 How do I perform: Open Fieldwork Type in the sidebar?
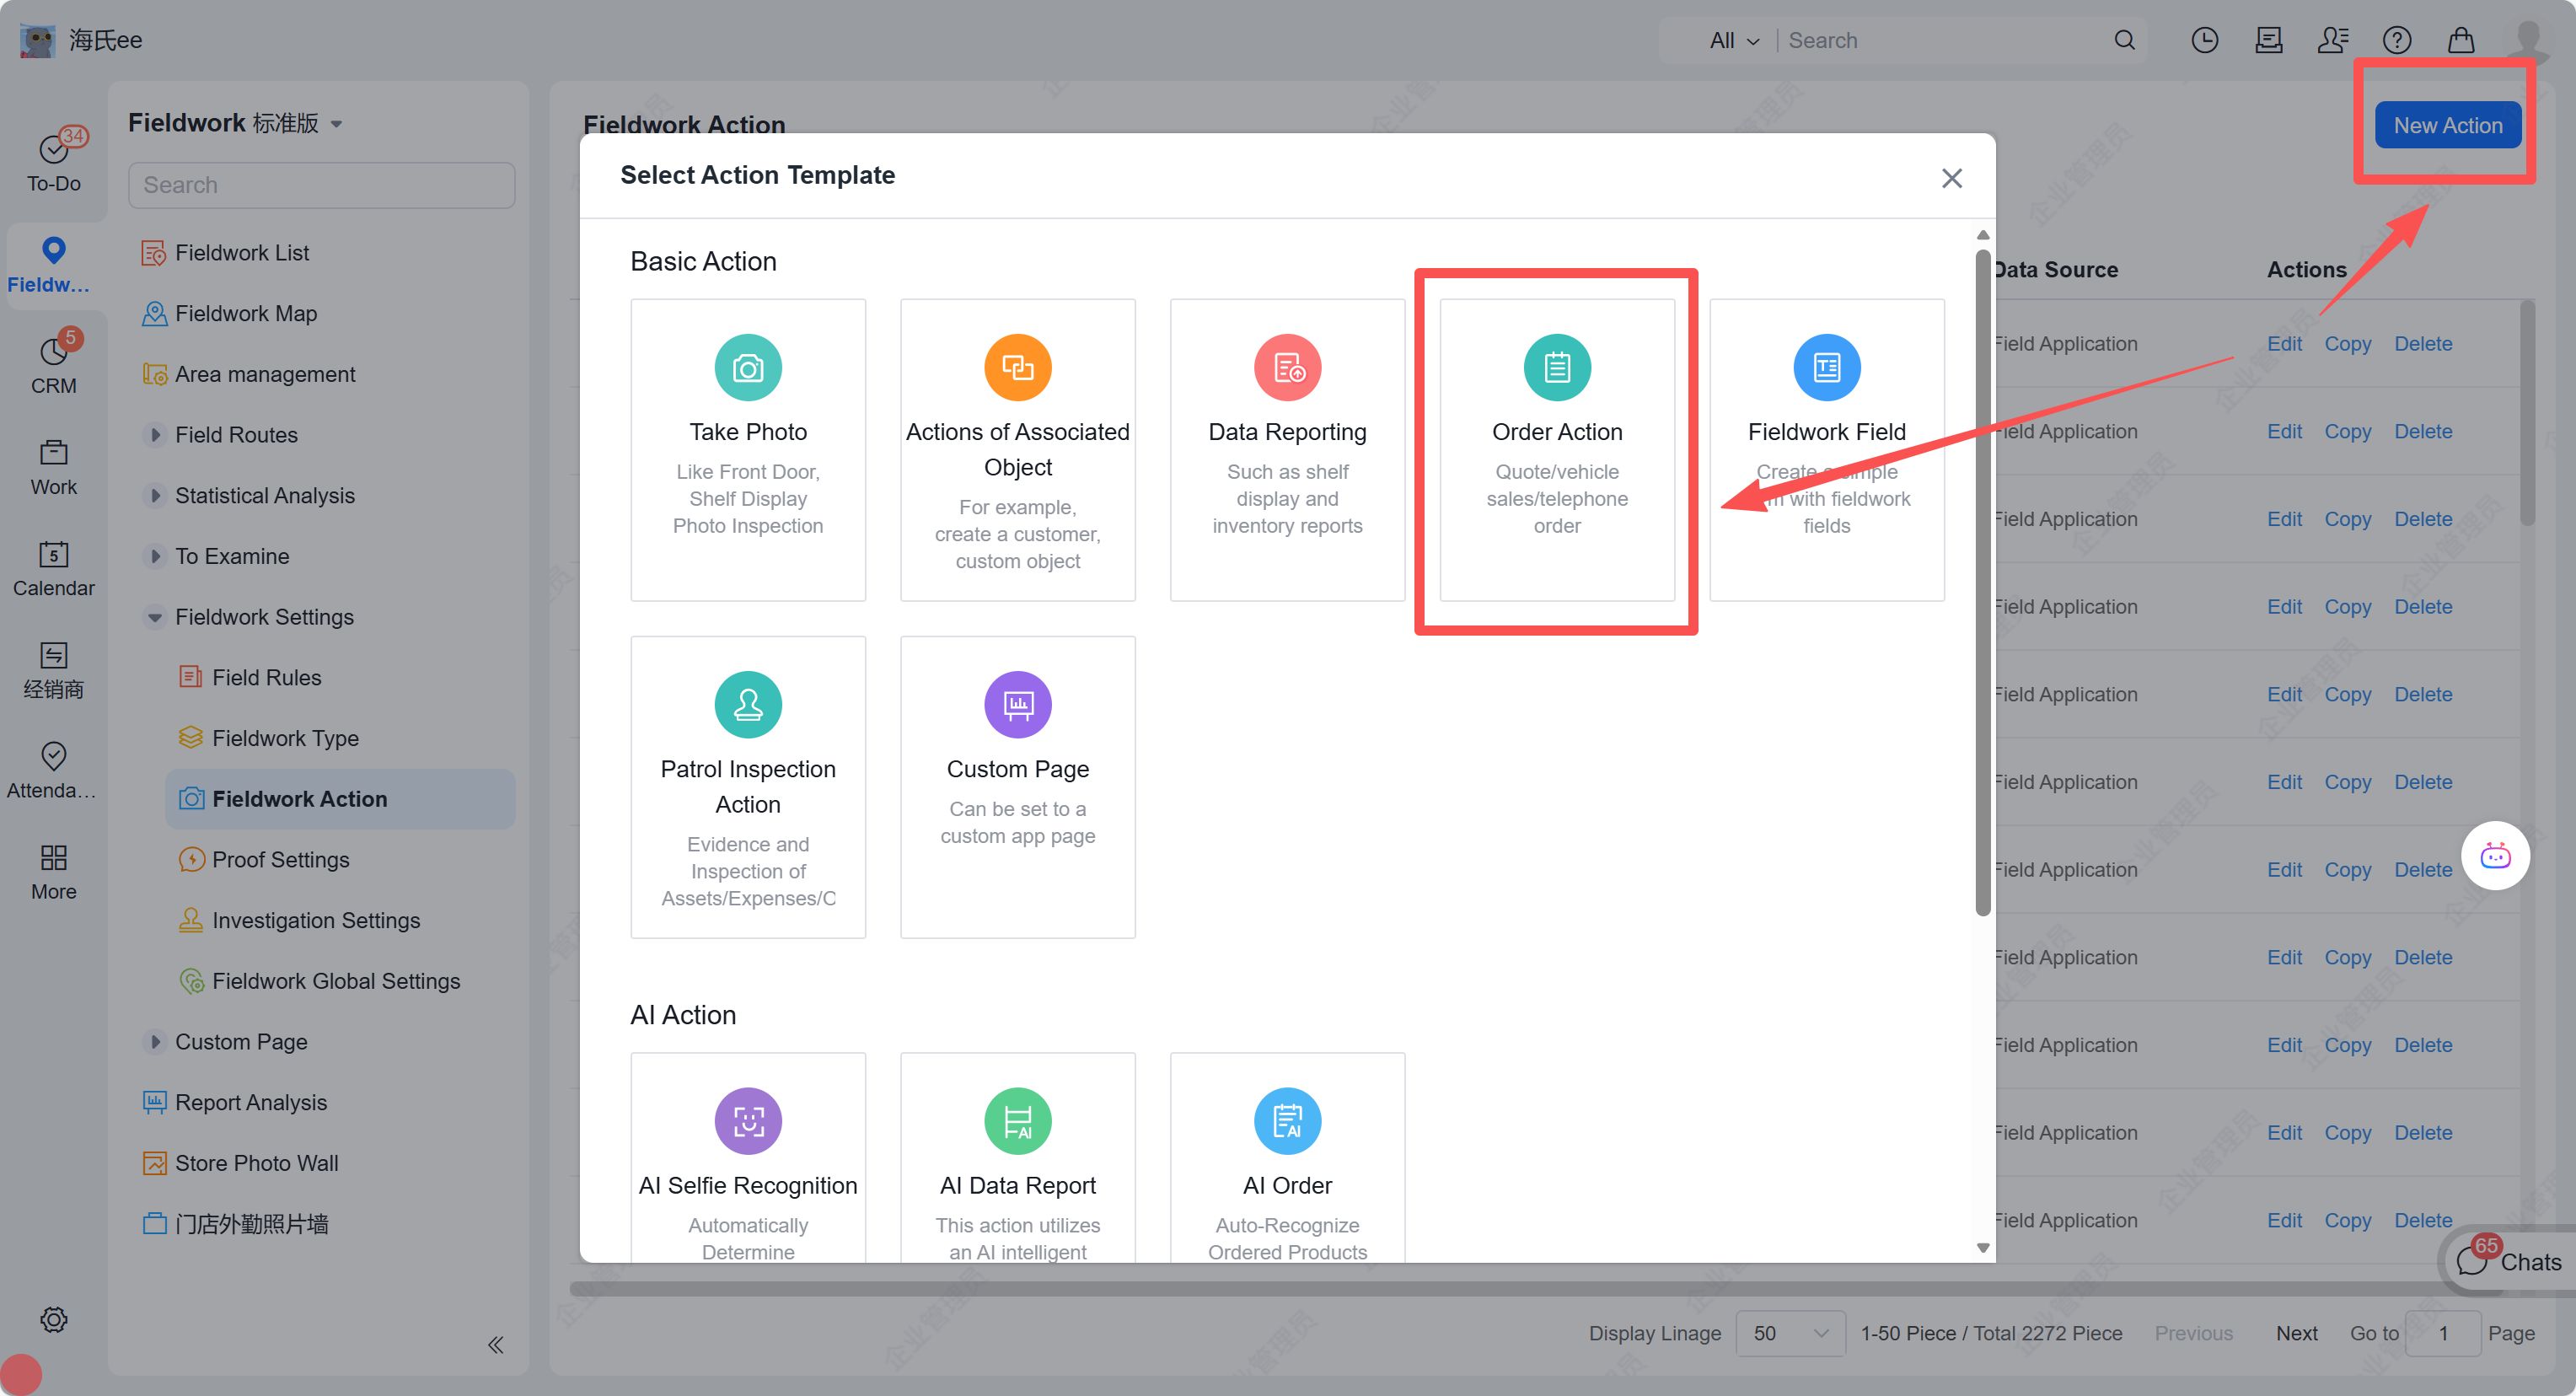pyautogui.click(x=285, y=738)
